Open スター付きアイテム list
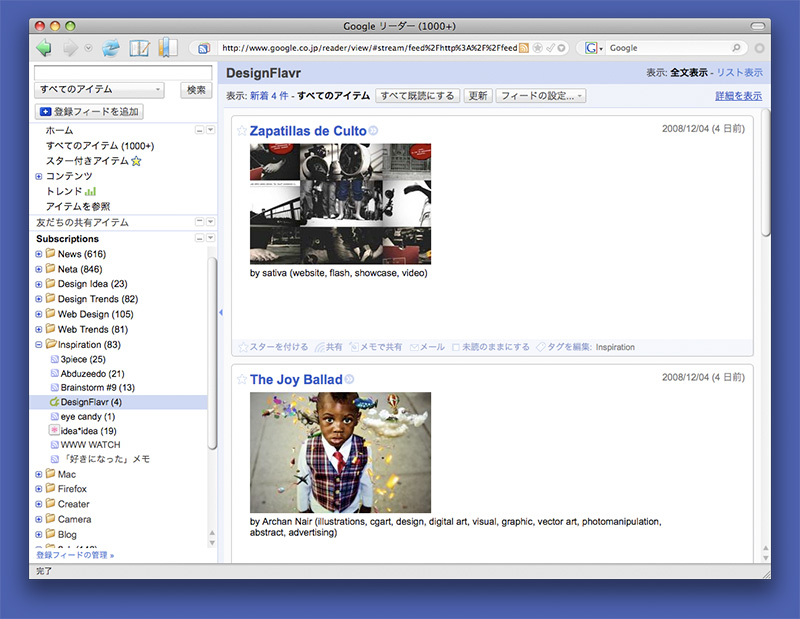This screenshot has height=619, width=800. [x=87, y=161]
